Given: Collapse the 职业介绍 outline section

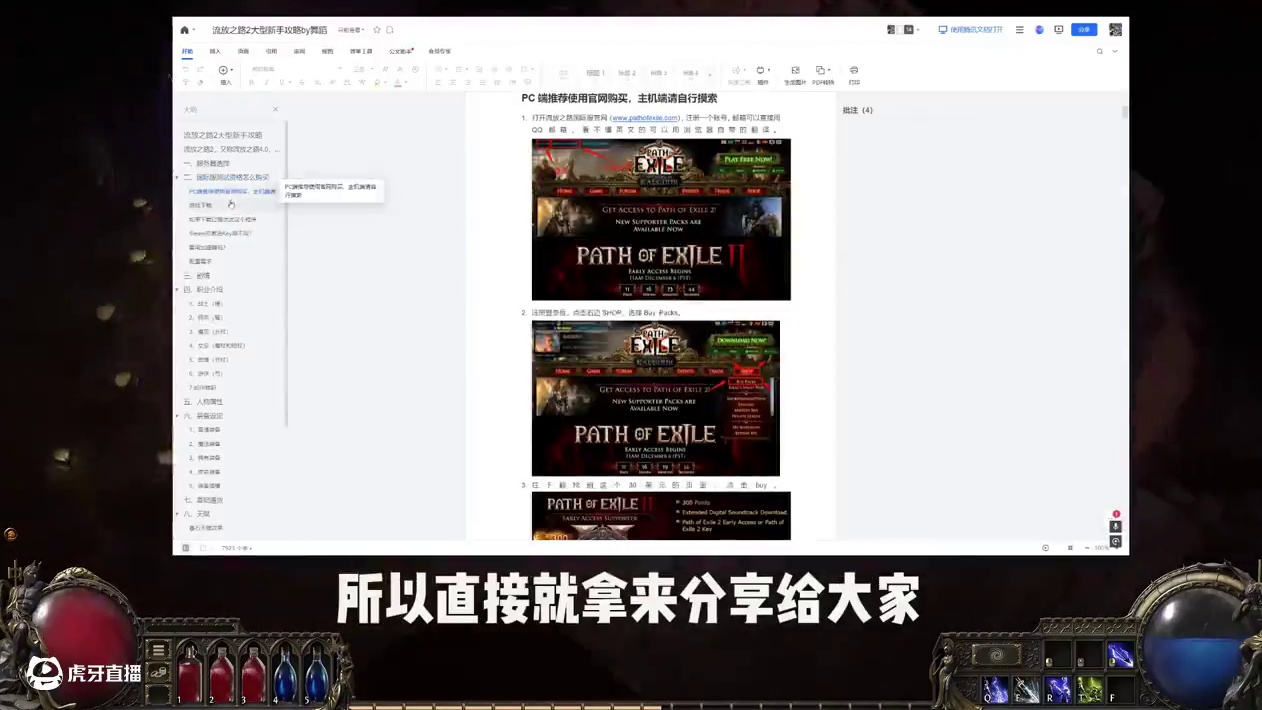Looking at the screenshot, I should tap(178, 289).
